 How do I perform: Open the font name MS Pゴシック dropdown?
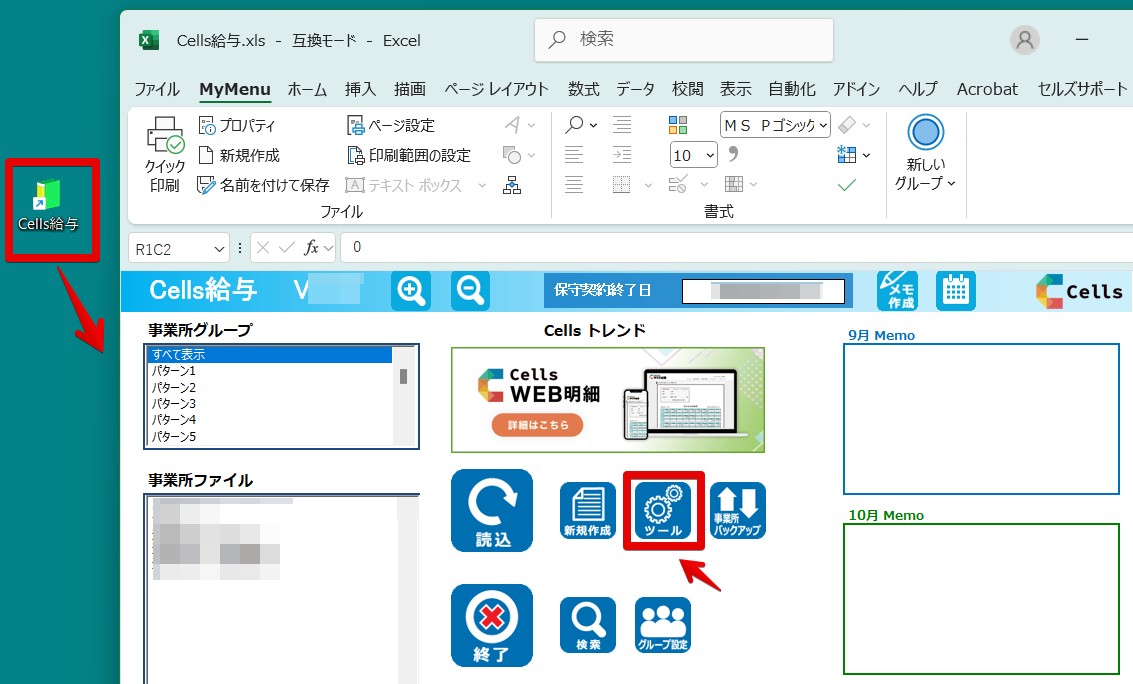click(823, 126)
